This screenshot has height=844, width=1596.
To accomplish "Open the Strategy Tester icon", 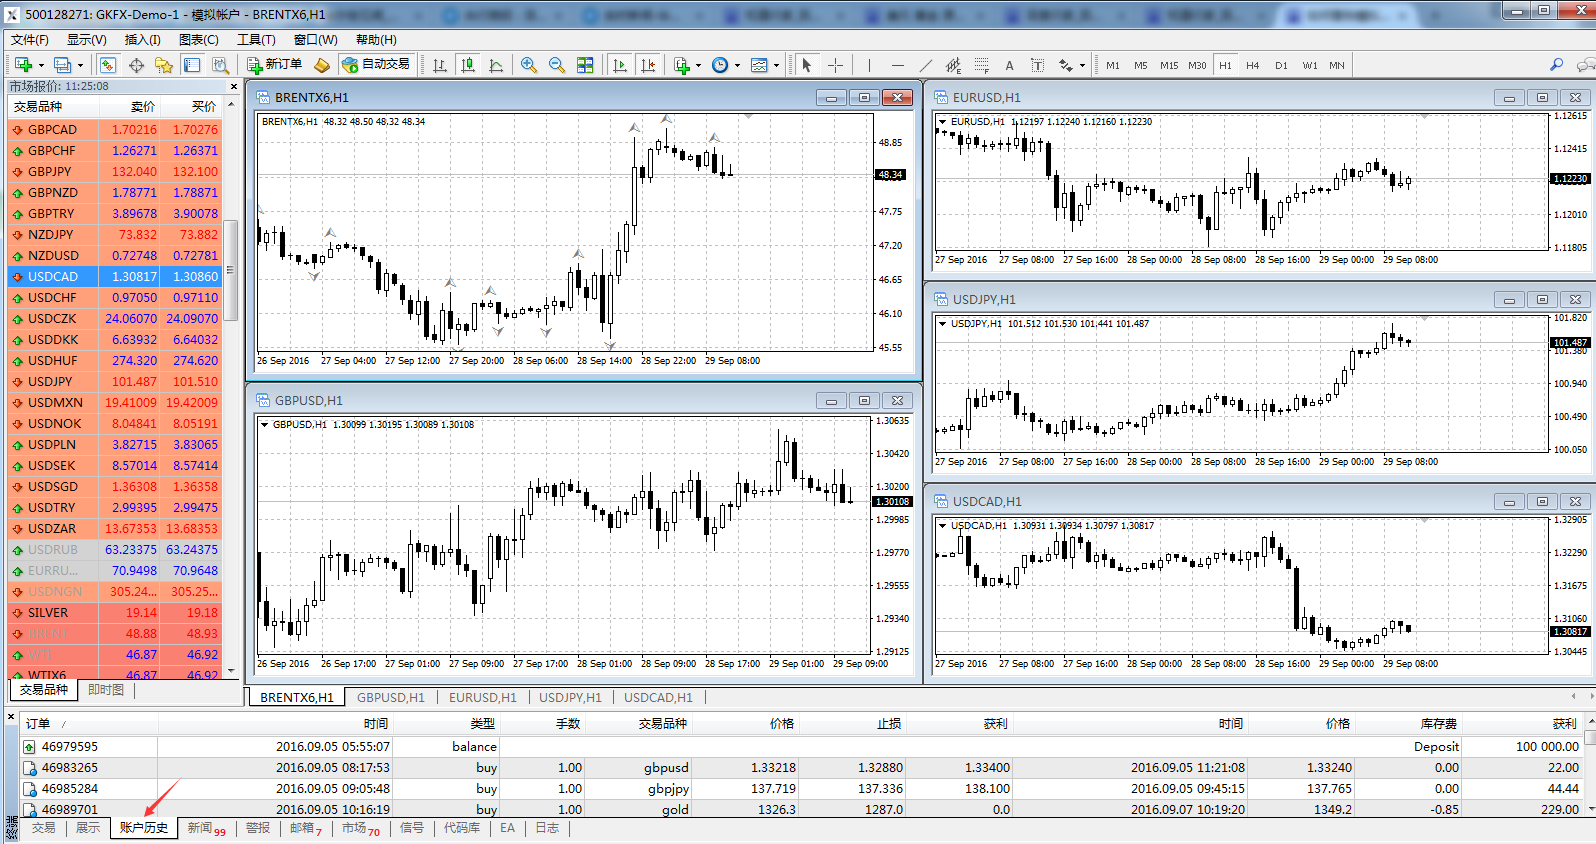I will [220, 65].
